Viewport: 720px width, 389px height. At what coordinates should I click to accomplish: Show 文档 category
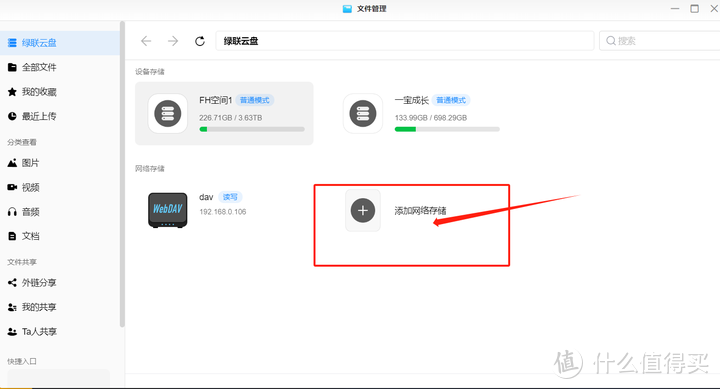60,236
